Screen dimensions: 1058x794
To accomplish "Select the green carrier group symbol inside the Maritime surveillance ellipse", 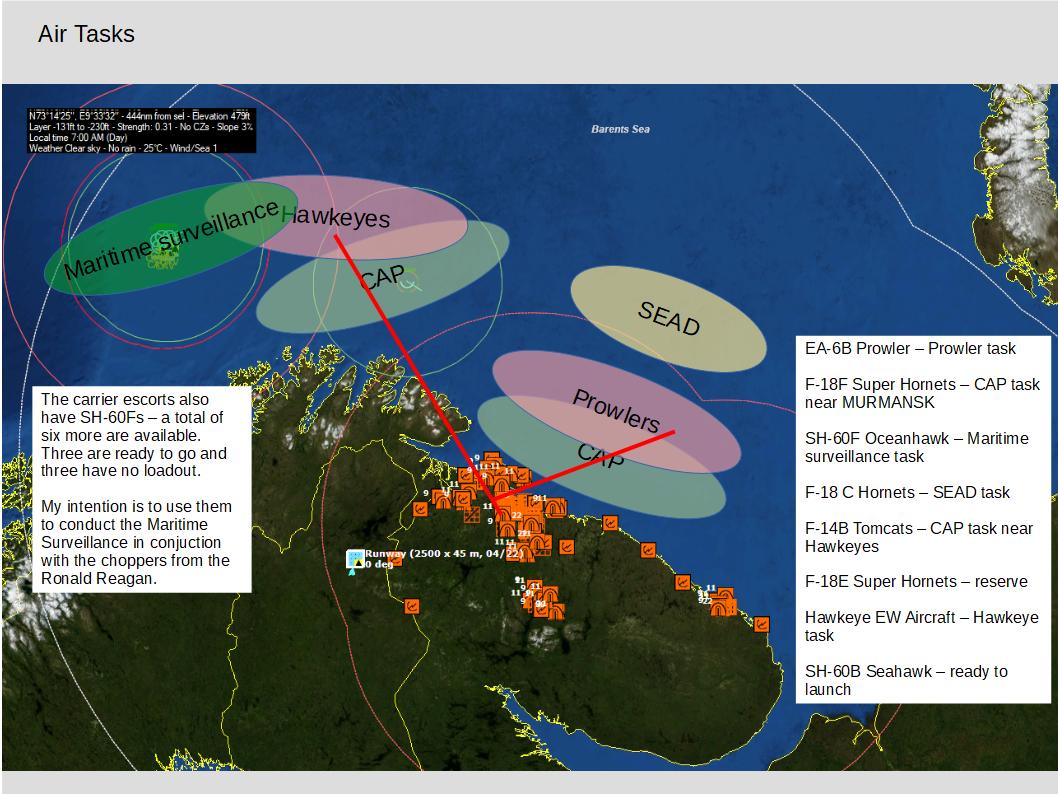I will click(163, 246).
